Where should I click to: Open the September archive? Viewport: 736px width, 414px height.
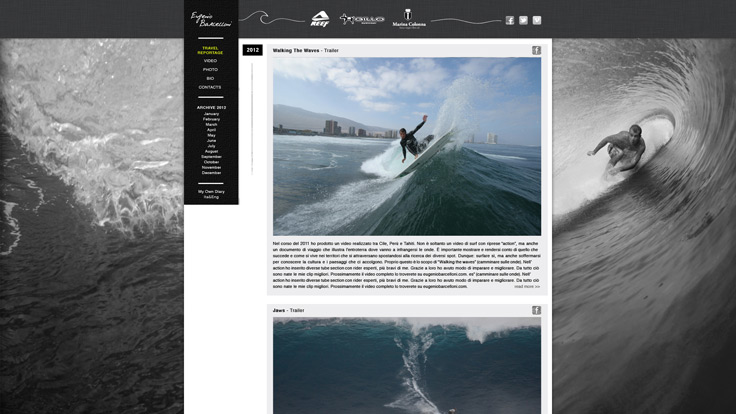(x=211, y=157)
